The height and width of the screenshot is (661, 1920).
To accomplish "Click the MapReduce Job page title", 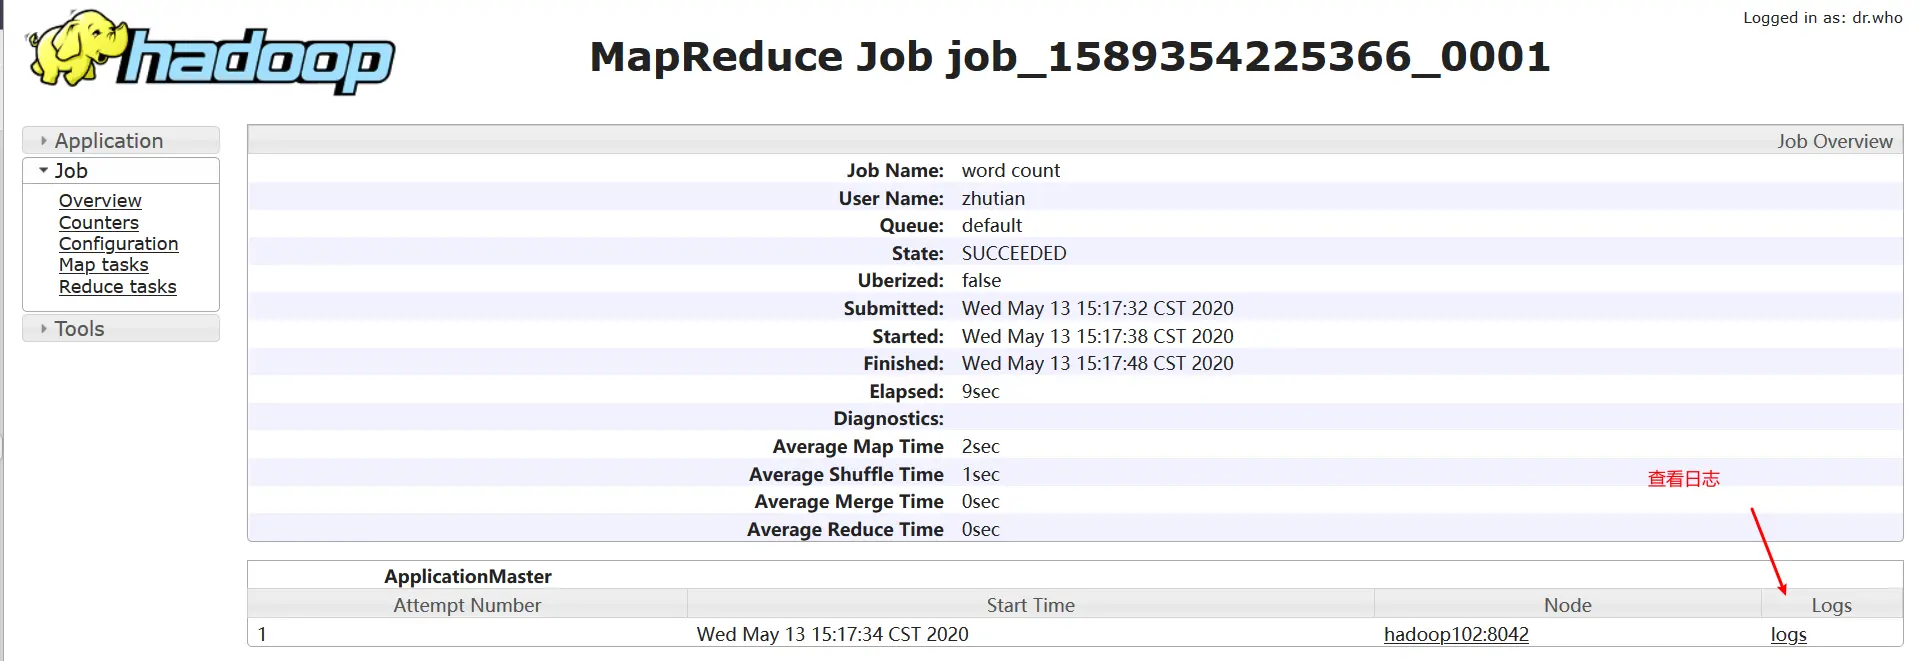I will click(1070, 56).
